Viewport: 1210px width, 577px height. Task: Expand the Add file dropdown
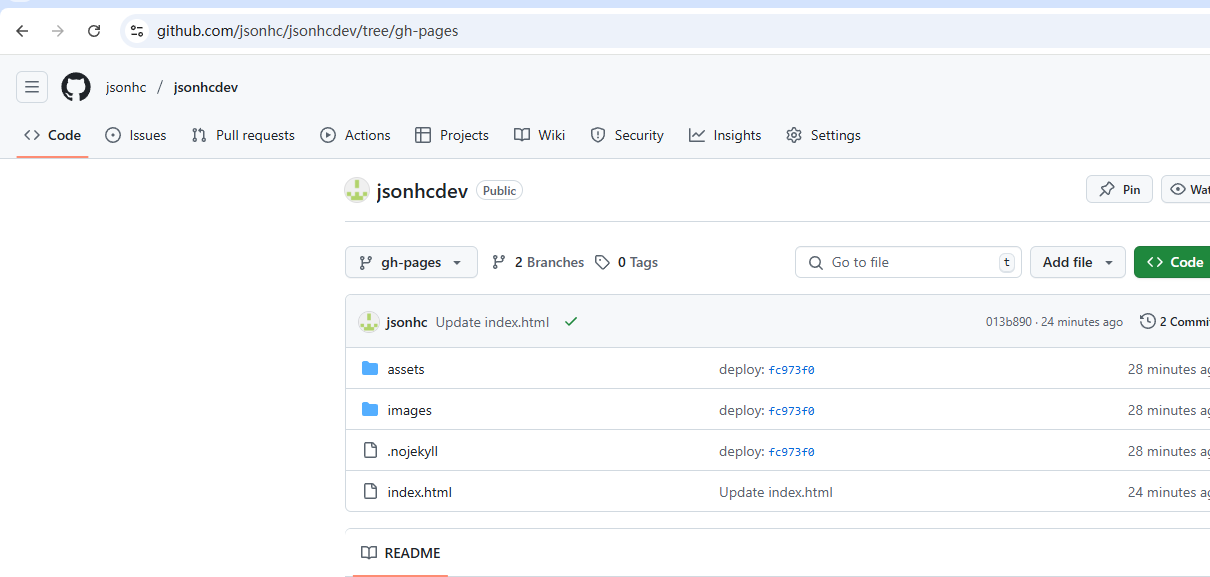[x=1078, y=262]
